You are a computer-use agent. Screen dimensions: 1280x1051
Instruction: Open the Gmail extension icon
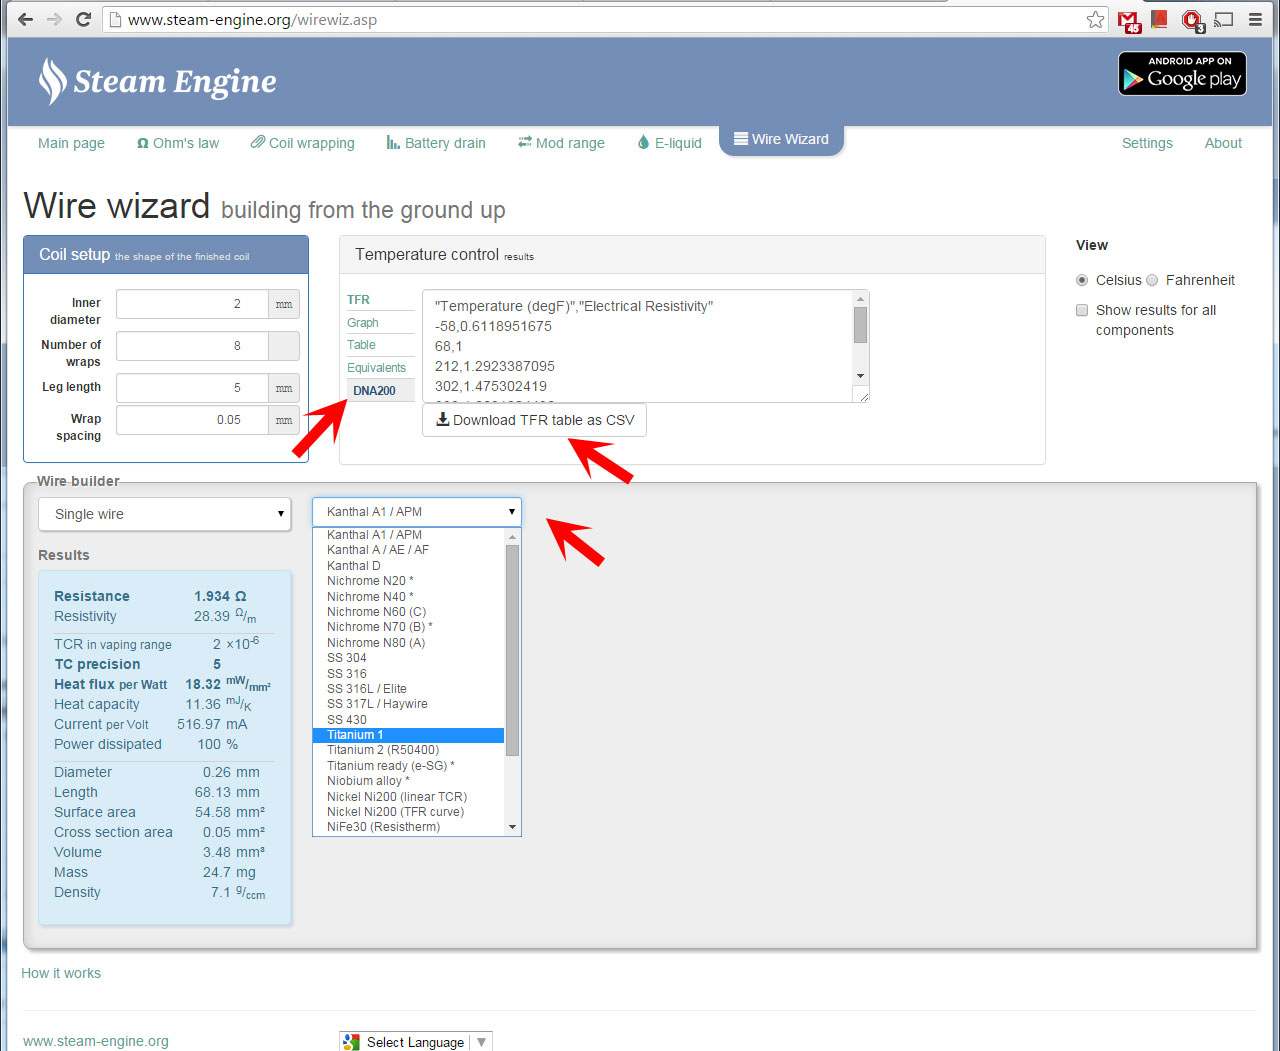[1129, 20]
